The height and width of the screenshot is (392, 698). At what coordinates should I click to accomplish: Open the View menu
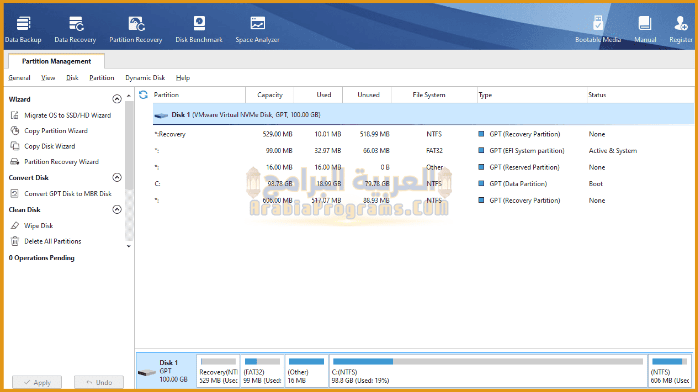48,78
